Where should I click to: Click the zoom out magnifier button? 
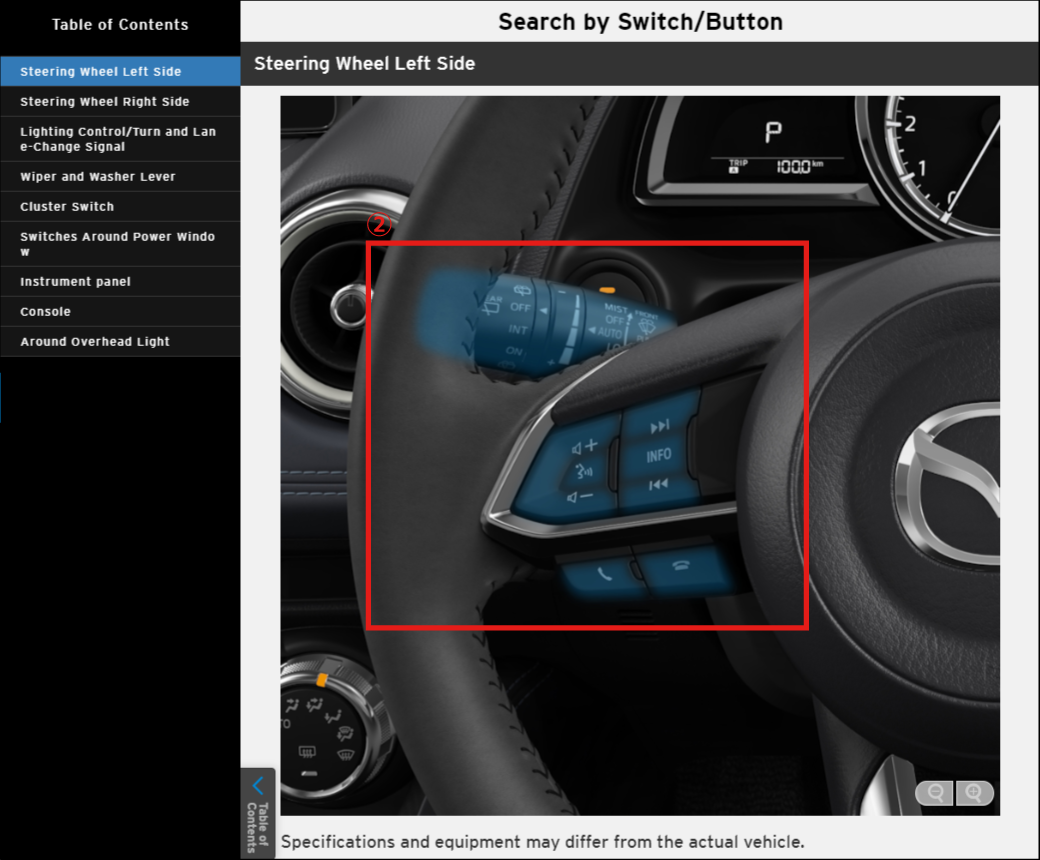click(x=936, y=793)
